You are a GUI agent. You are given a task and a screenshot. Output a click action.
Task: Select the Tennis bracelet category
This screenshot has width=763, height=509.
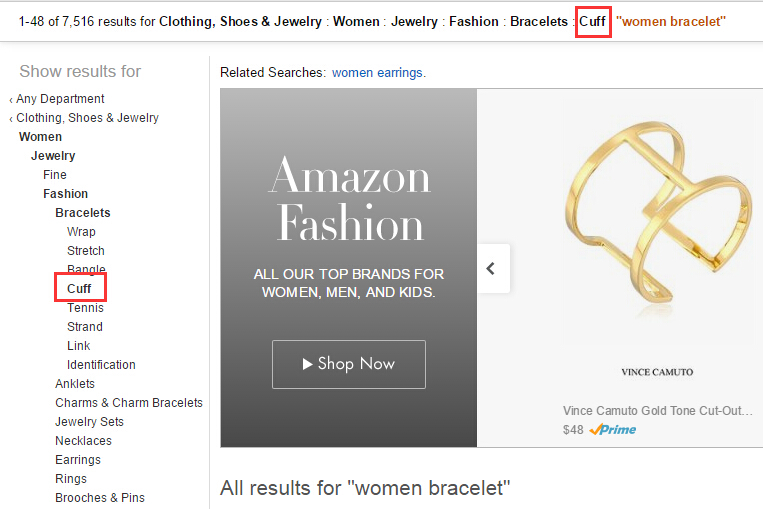point(86,308)
